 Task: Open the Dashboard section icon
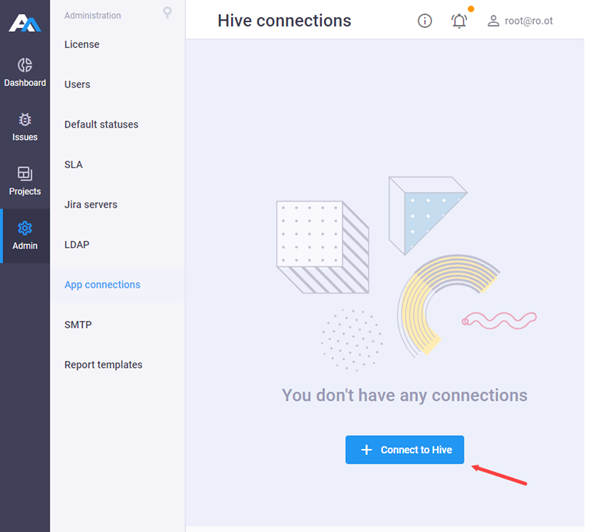pyautogui.click(x=25, y=65)
